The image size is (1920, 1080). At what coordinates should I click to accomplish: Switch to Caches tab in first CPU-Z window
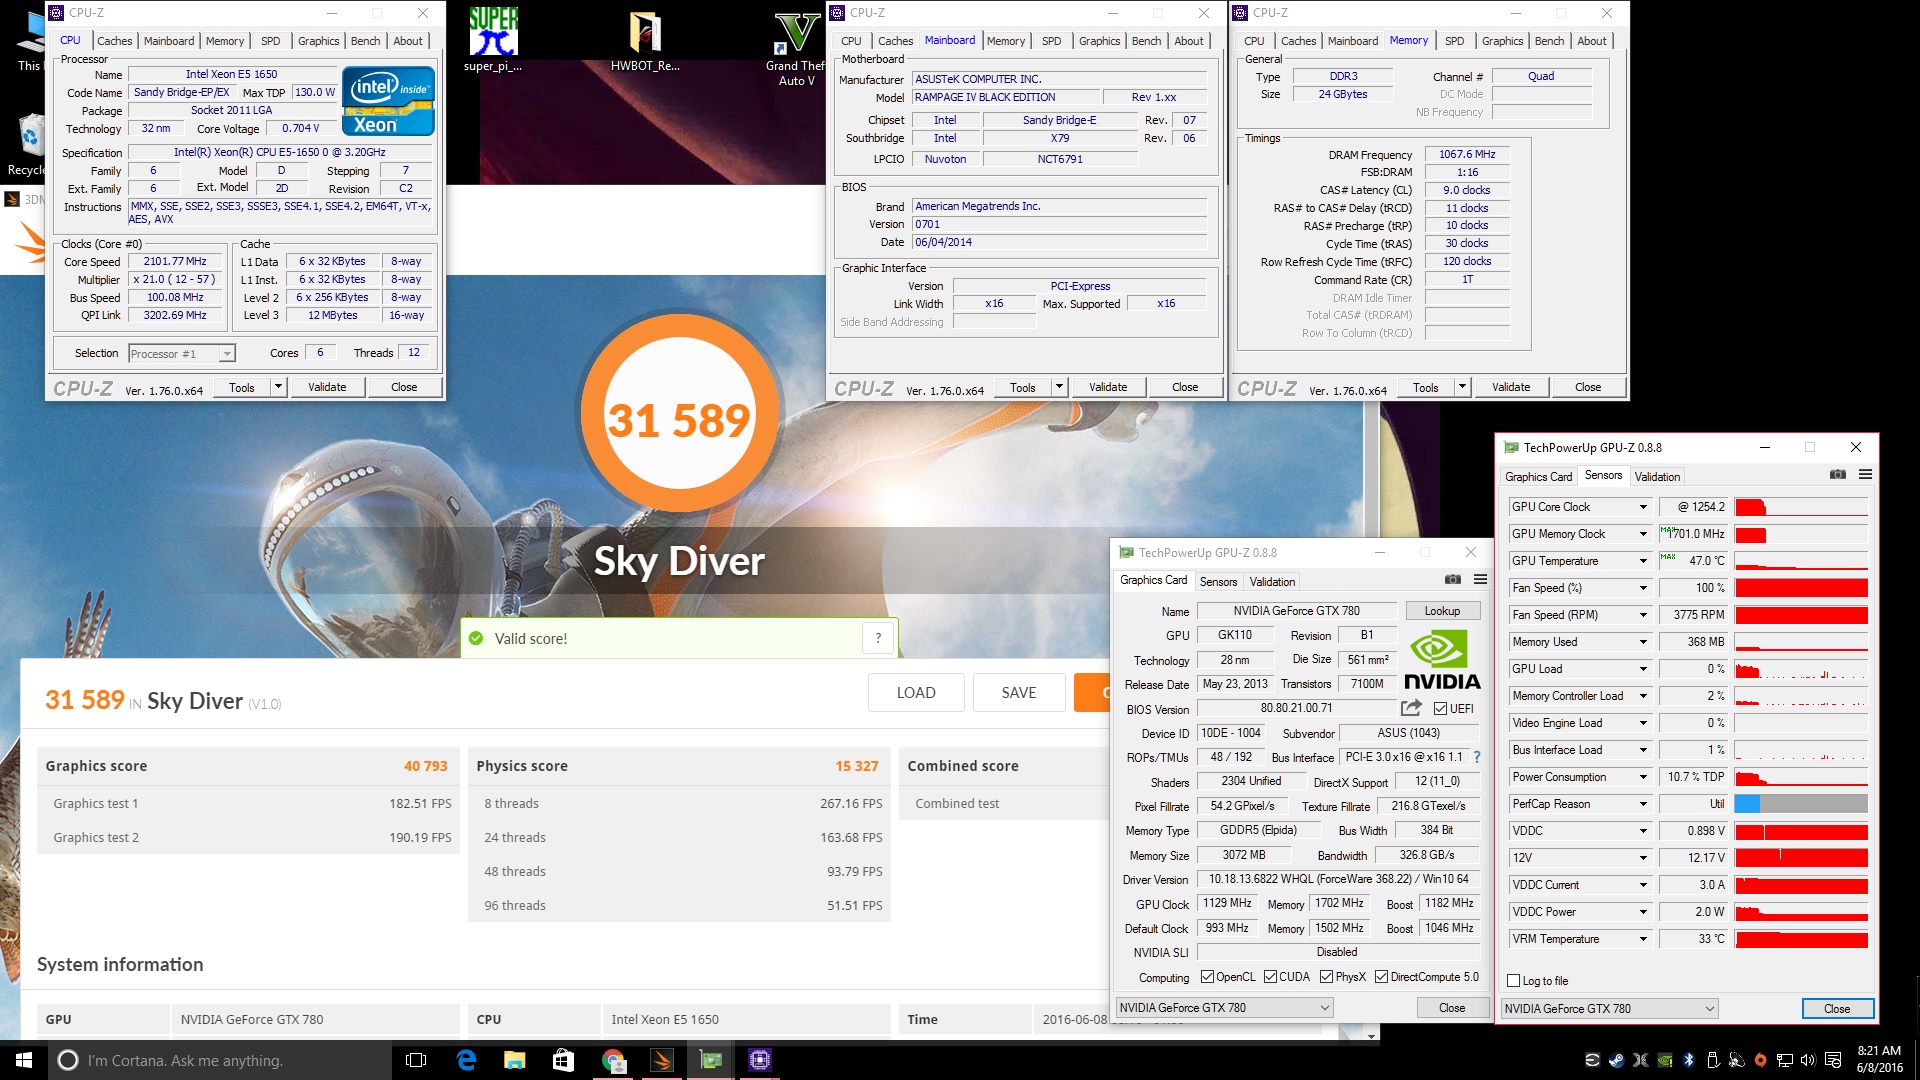click(x=114, y=41)
